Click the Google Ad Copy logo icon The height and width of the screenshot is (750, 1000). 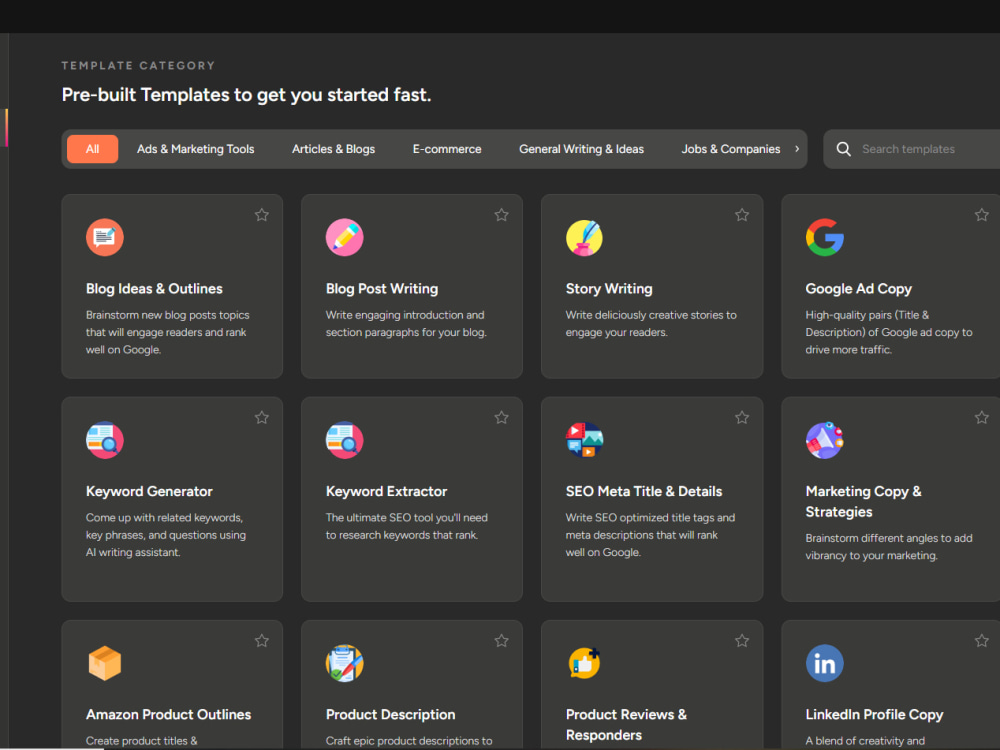coord(825,237)
